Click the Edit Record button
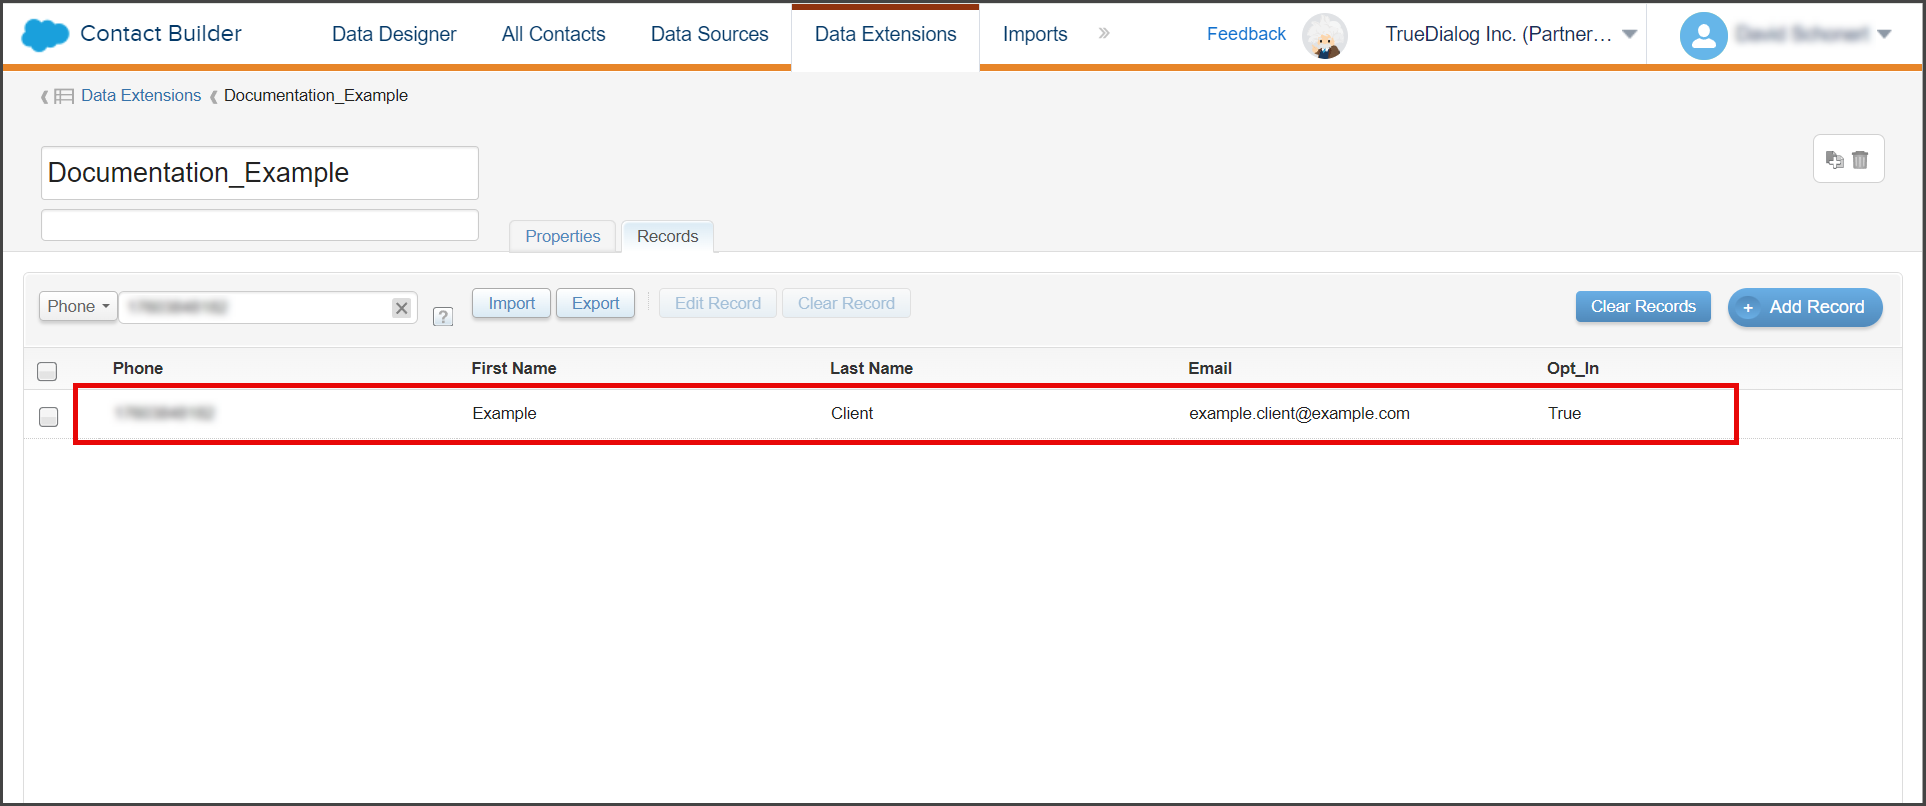 click(x=718, y=303)
